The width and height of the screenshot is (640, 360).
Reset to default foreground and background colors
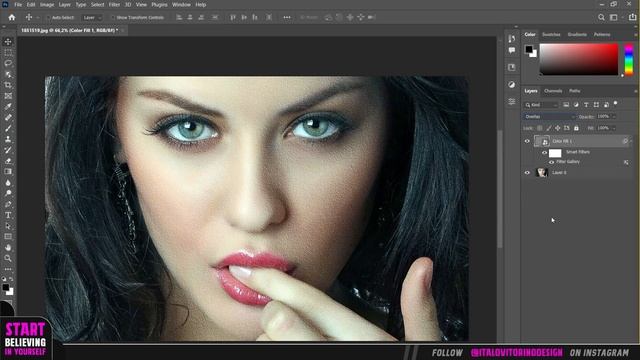[4, 279]
